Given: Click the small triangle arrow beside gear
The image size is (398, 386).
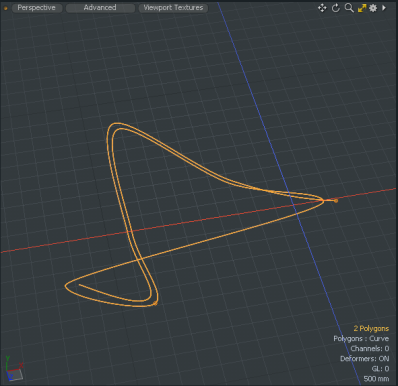Looking at the screenshot, I should click(384, 8).
